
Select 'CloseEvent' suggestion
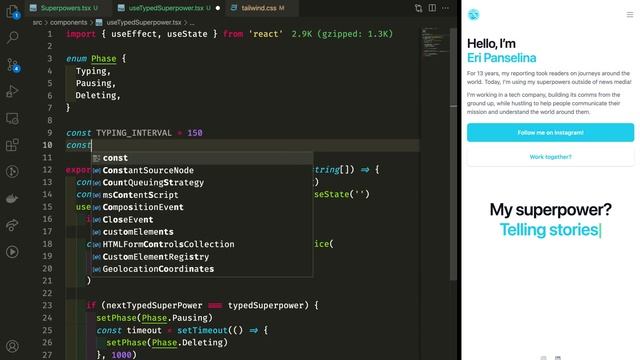click(x=202, y=220)
